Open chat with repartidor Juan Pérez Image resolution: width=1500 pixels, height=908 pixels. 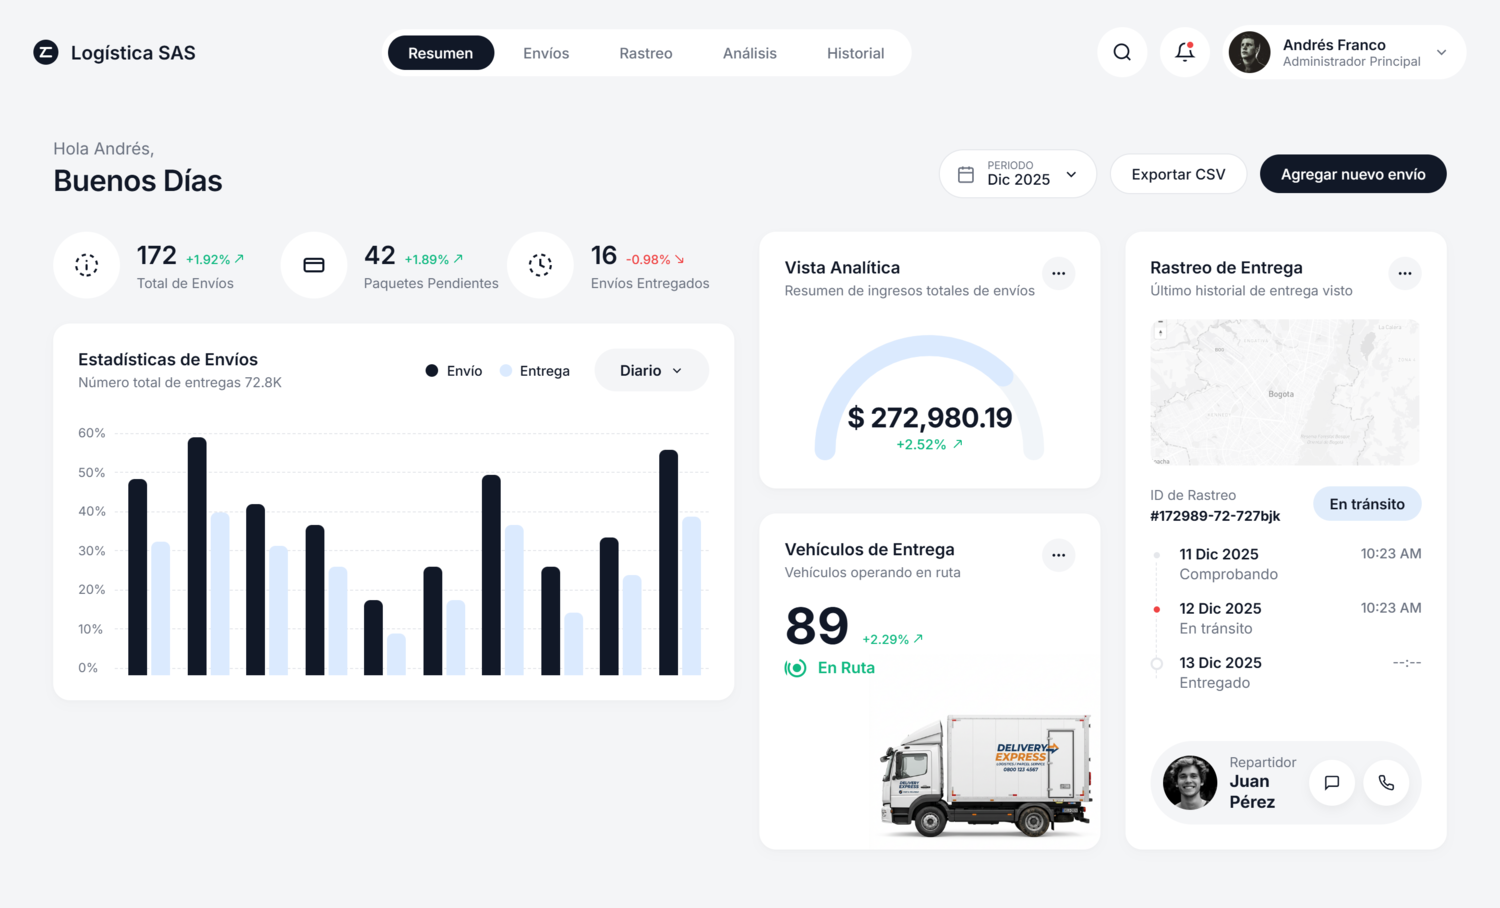pos(1331,783)
